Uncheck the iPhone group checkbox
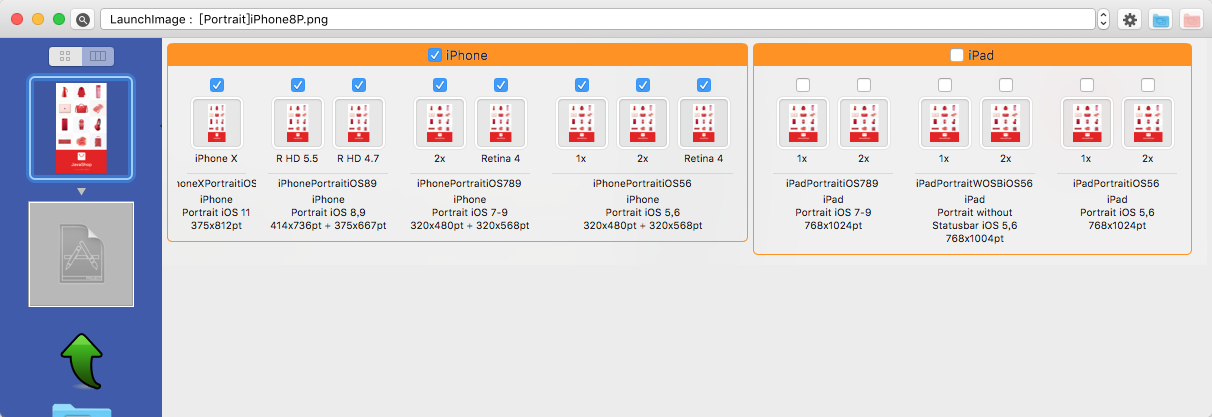Screen dimensions: 1212x417 pyautogui.click(x=435, y=55)
